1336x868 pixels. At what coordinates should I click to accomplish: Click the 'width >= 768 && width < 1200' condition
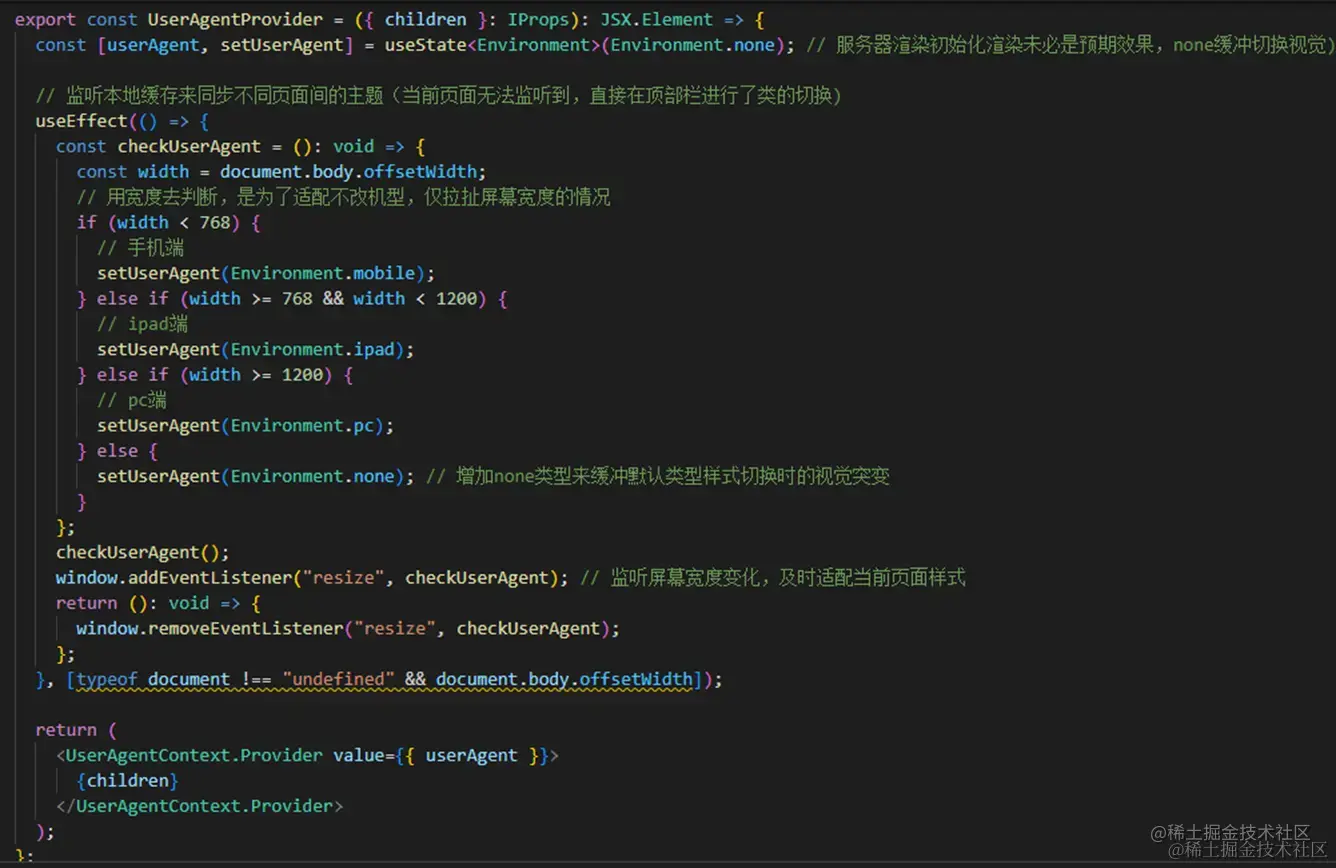(x=333, y=299)
